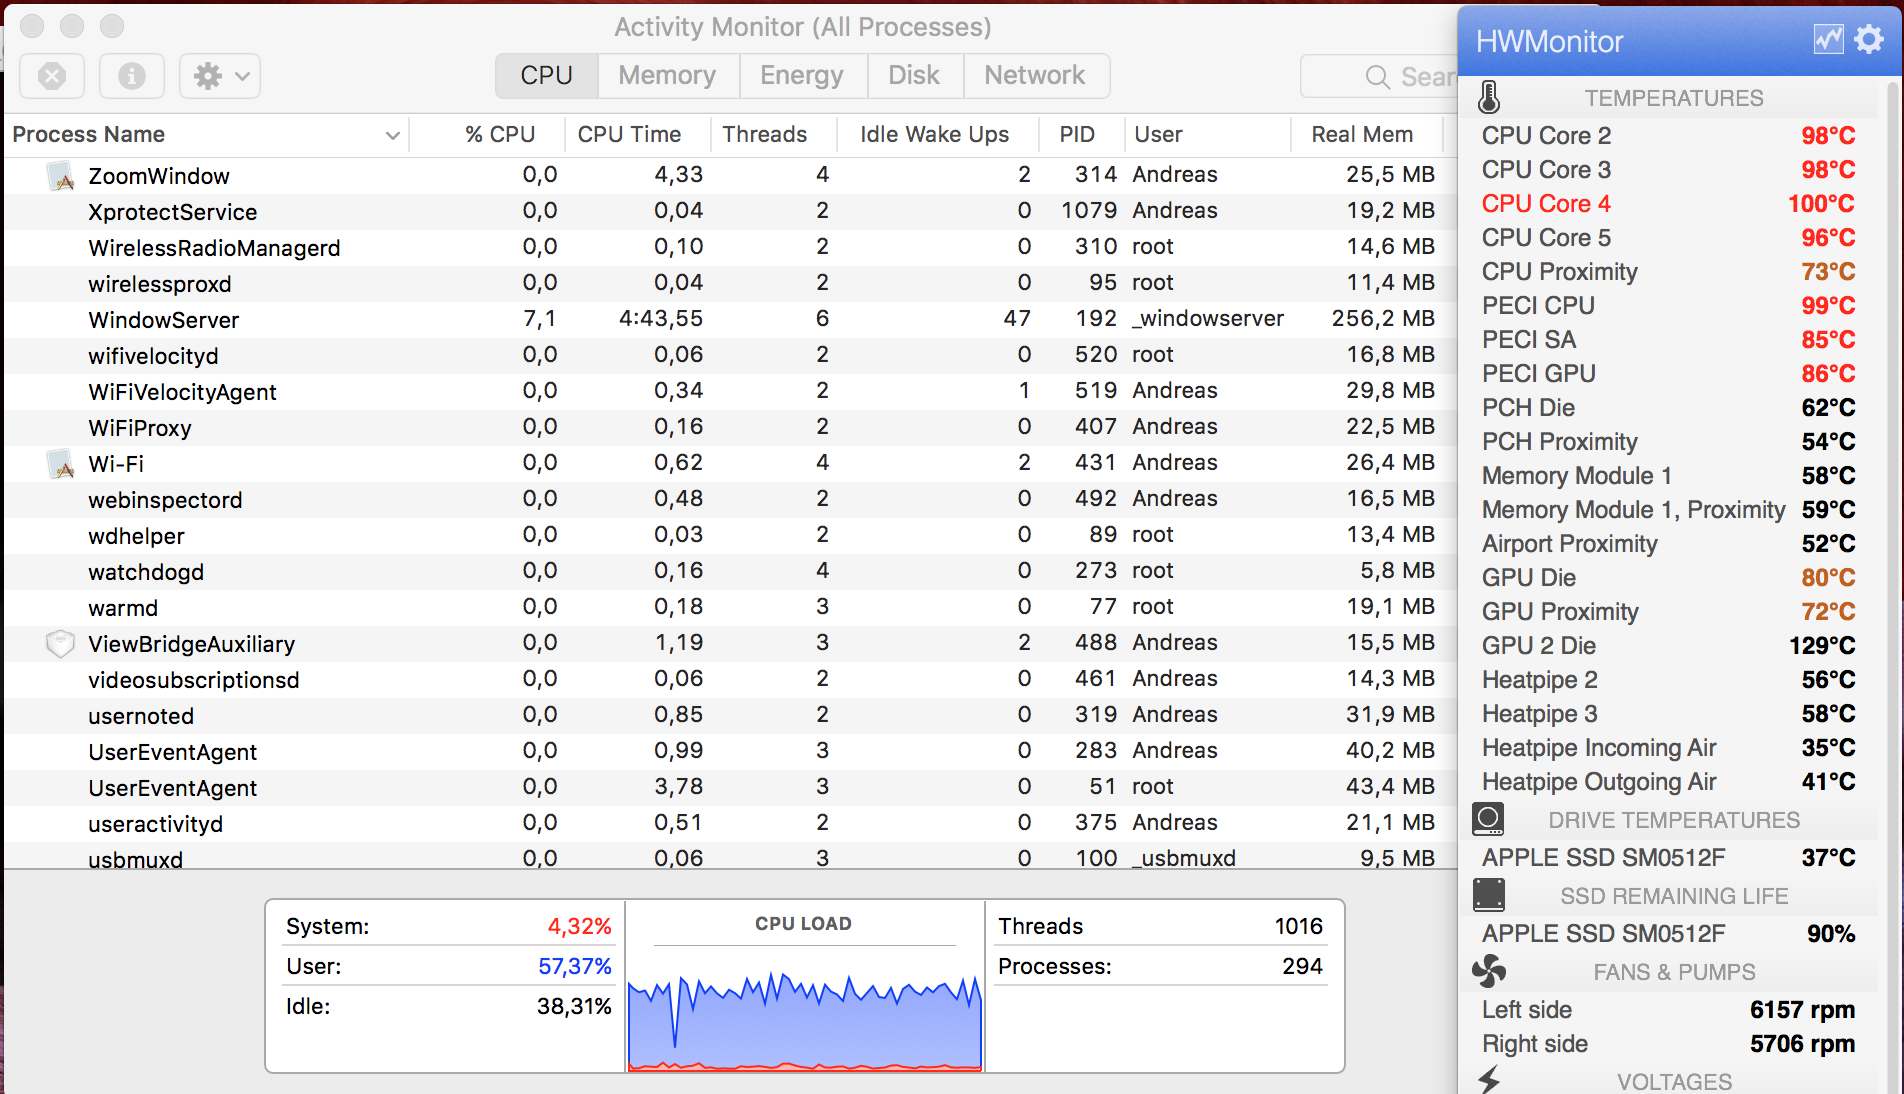Screen dimensions: 1904x1094
Task: Click the Airport Proximity reading
Action: 1668,544
